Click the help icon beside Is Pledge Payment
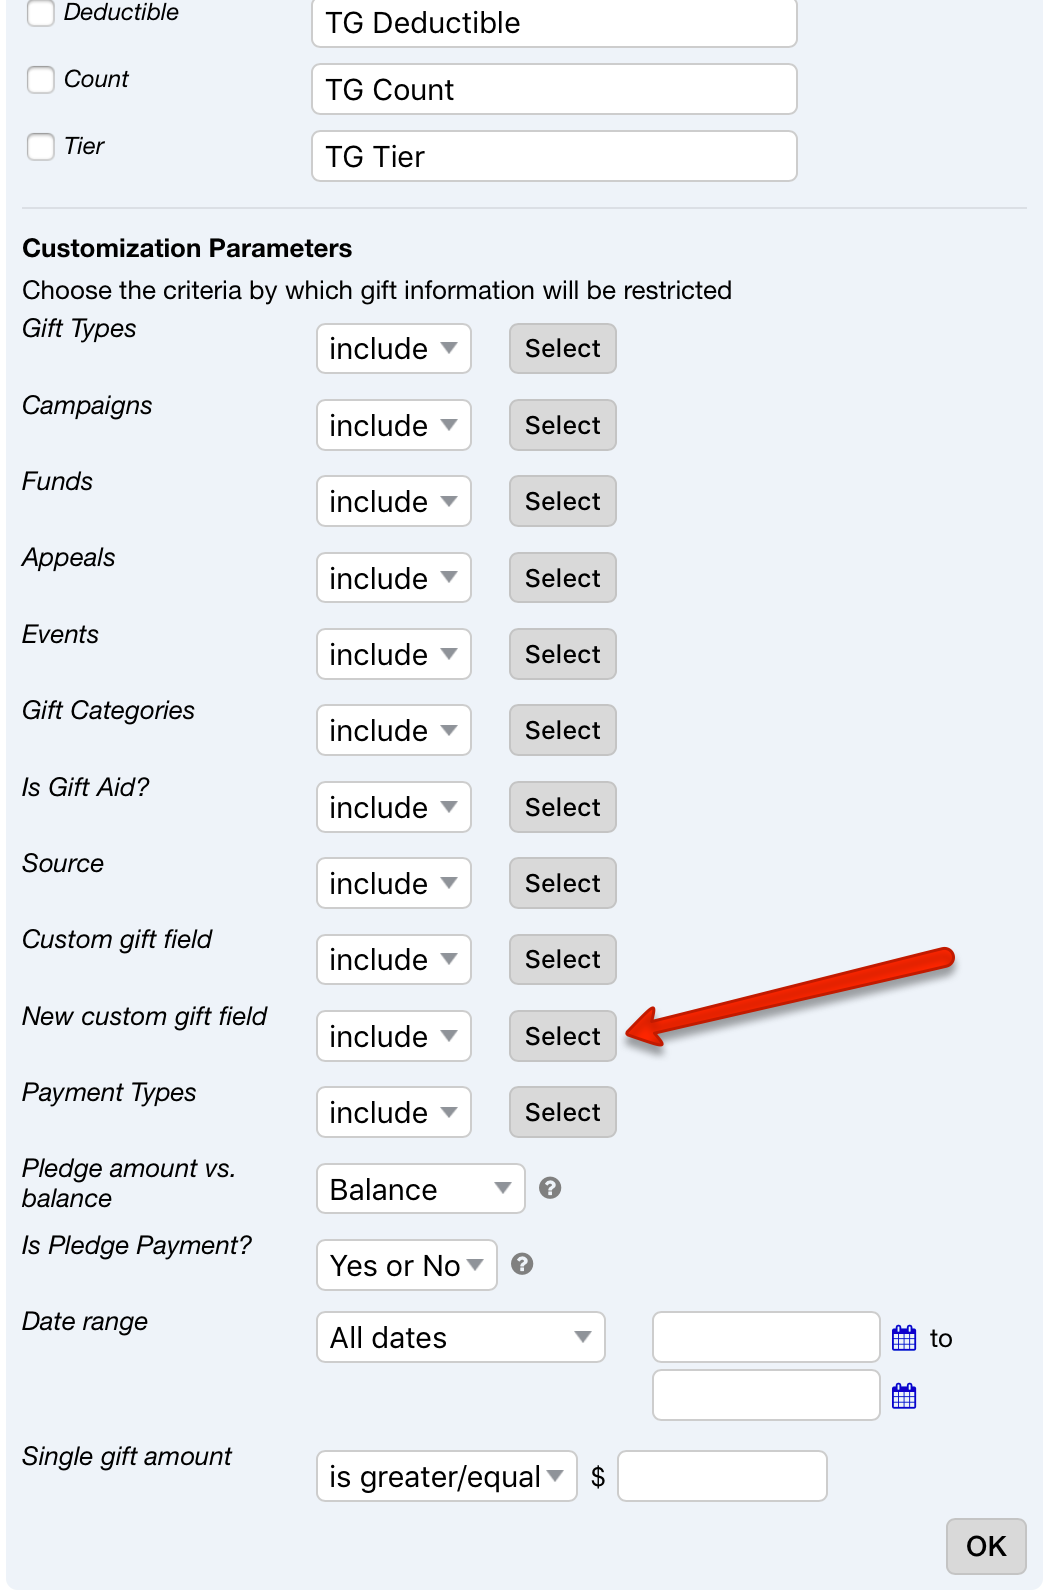This screenshot has width=1048, height=1592. tap(523, 1264)
